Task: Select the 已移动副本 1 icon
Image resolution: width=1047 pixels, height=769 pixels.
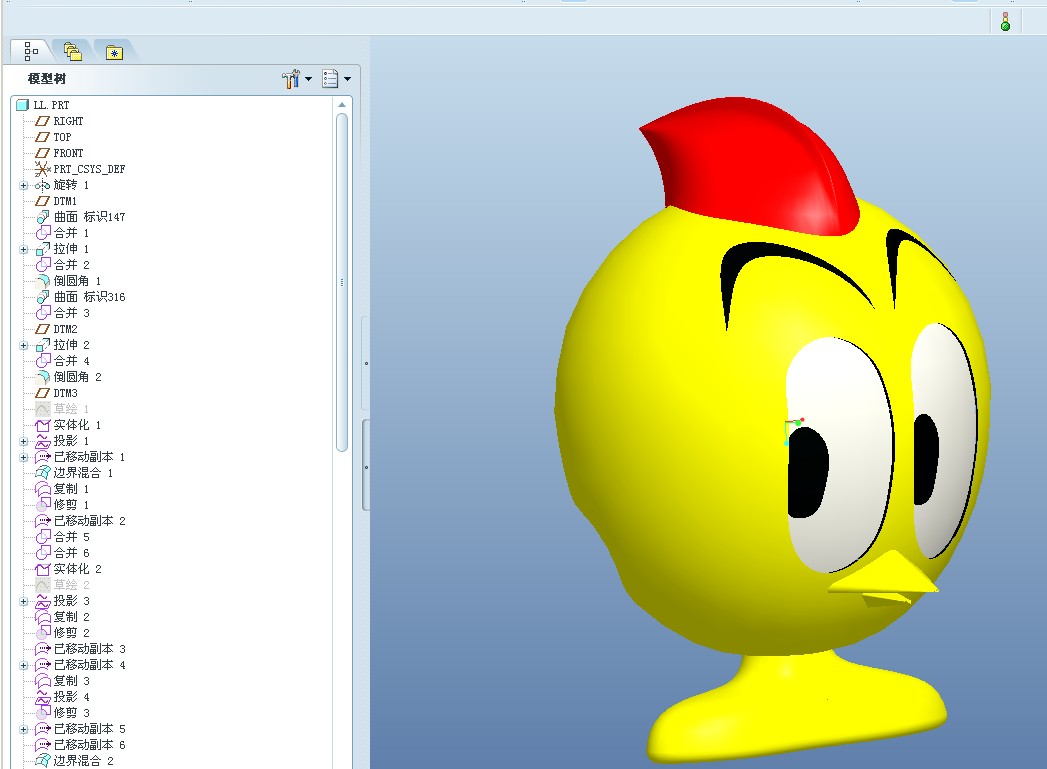Action: click(x=43, y=457)
